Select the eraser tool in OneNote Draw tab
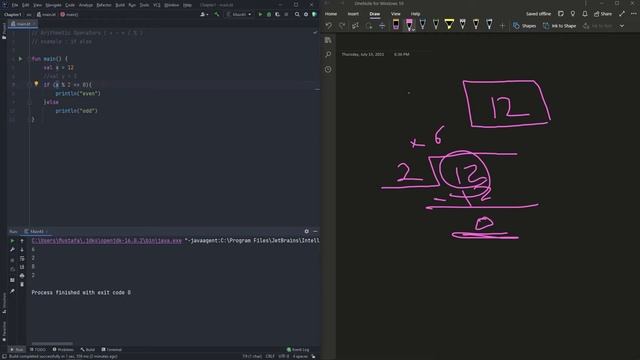Viewport: 640px width, 360px height. [x=396, y=25]
